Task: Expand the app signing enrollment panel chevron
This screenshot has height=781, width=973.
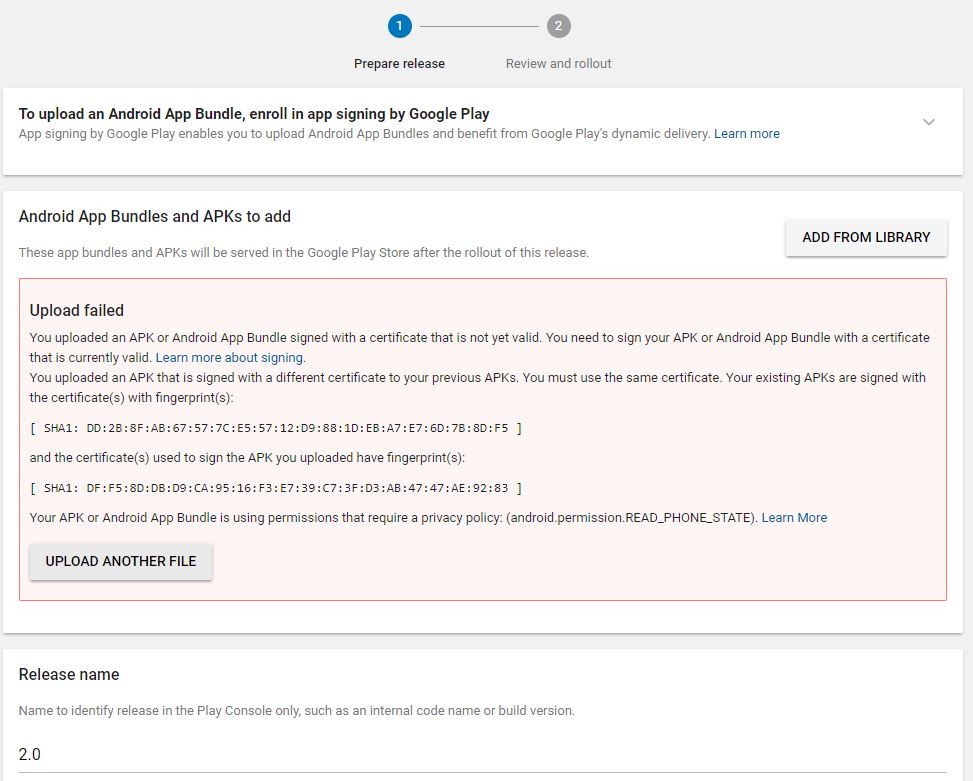Action: [x=928, y=122]
